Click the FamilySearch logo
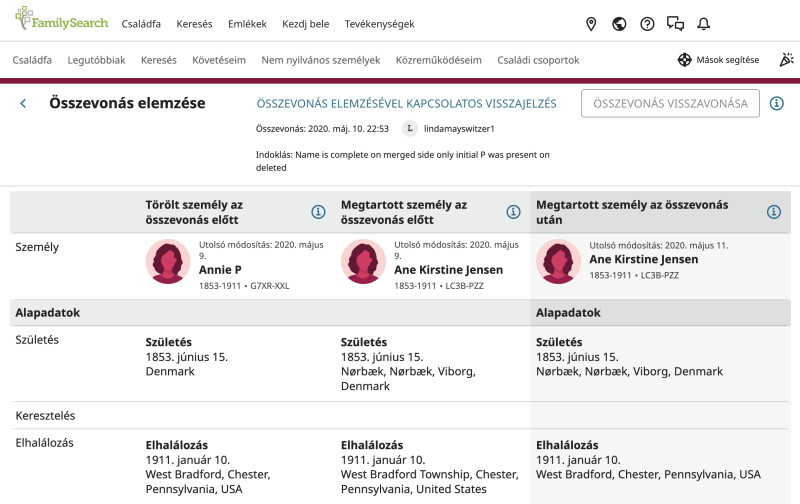This screenshot has width=800, height=504. click(62, 19)
